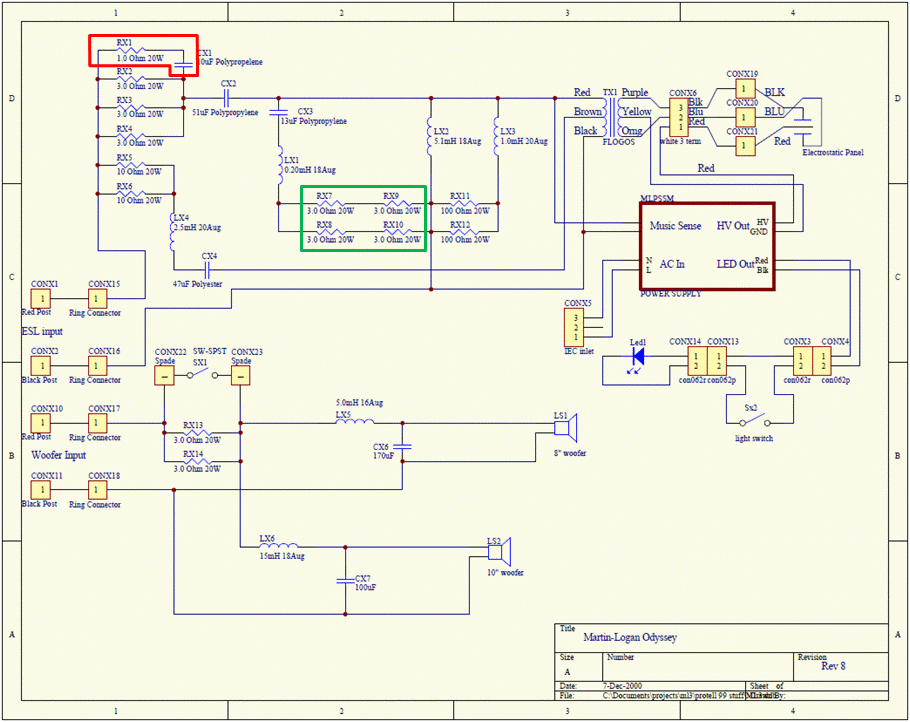Click the Sx2 light switch symbol

point(754,421)
